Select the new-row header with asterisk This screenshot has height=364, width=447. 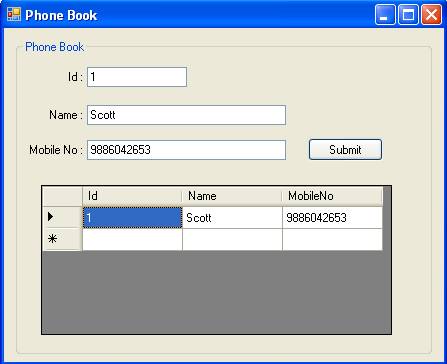62,239
